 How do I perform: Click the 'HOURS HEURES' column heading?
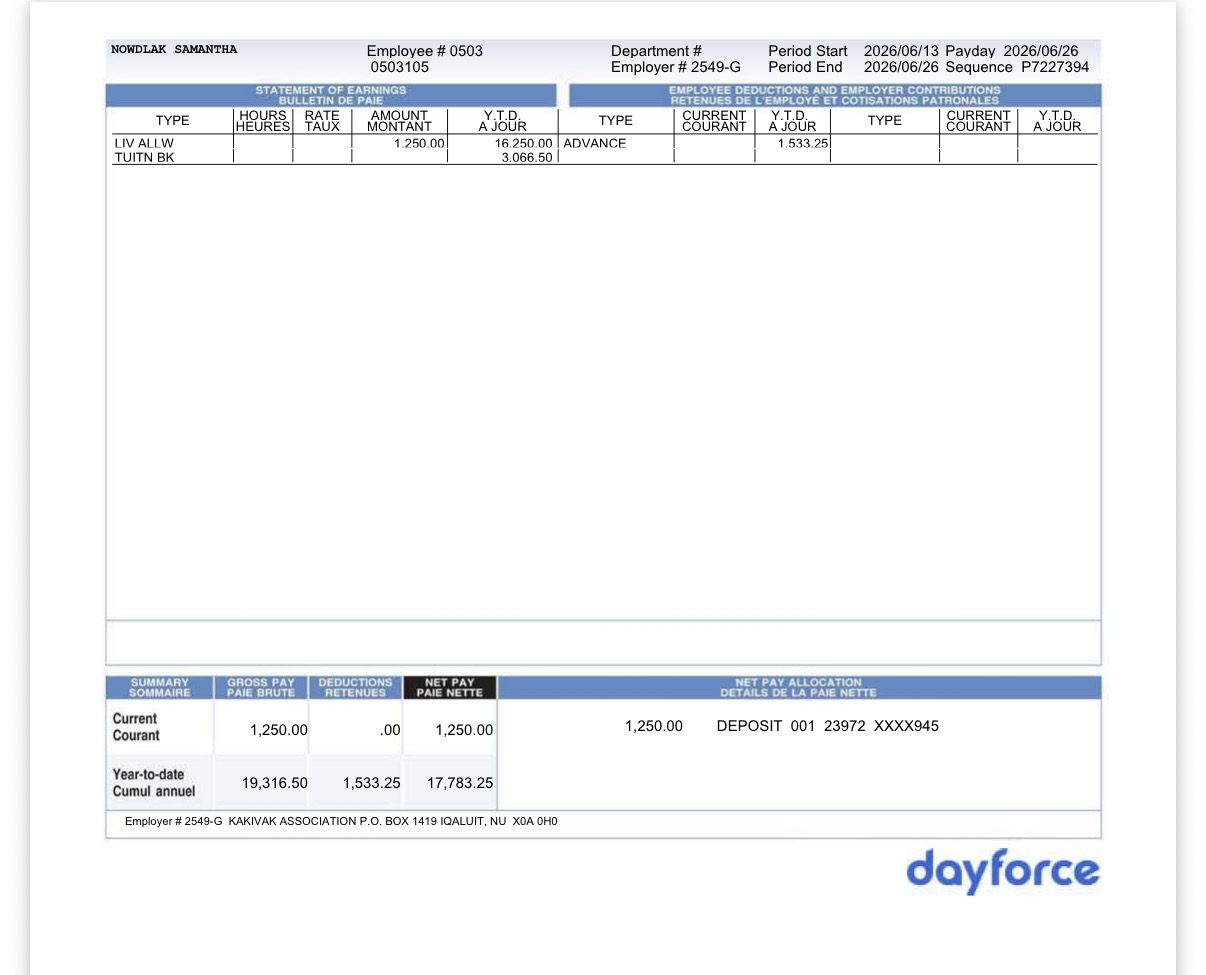pyautogui.click(x=263, y=121)
